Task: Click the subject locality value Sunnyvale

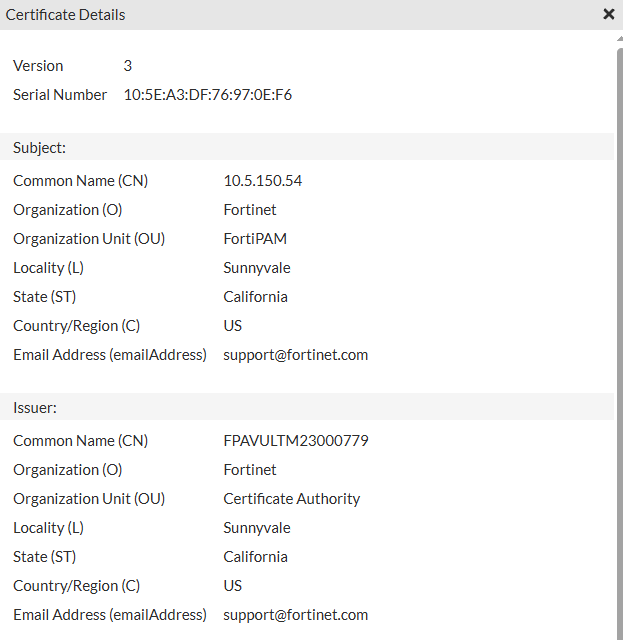Action: point(257,268)
